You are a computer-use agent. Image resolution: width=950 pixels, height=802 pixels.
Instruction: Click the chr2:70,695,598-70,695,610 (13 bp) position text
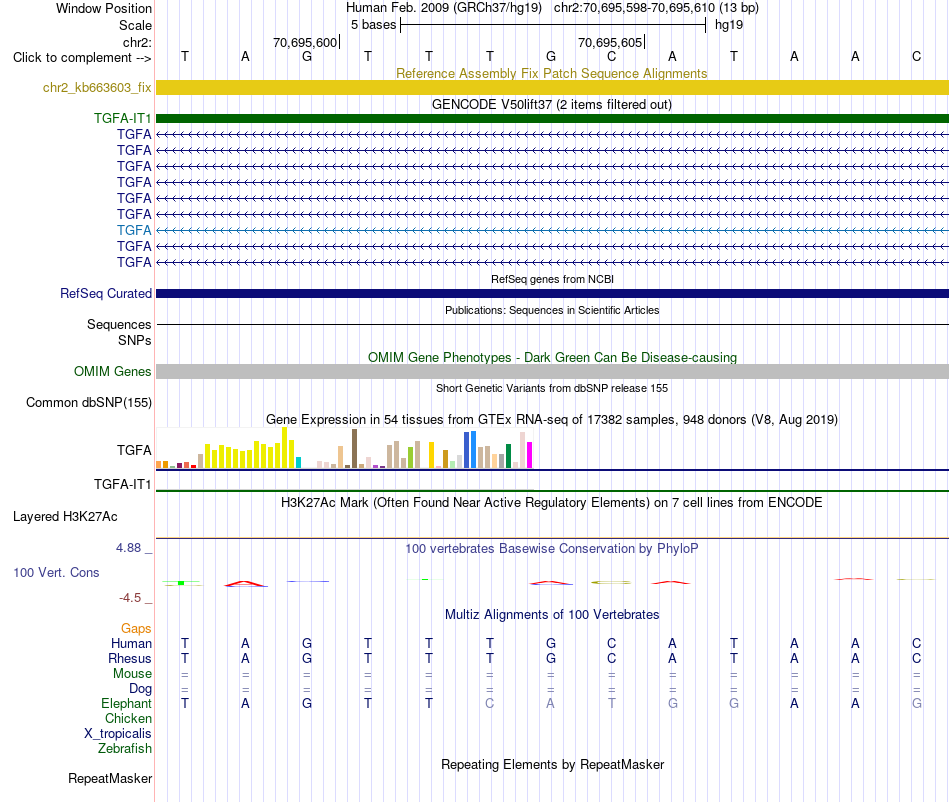pos(656,8)
